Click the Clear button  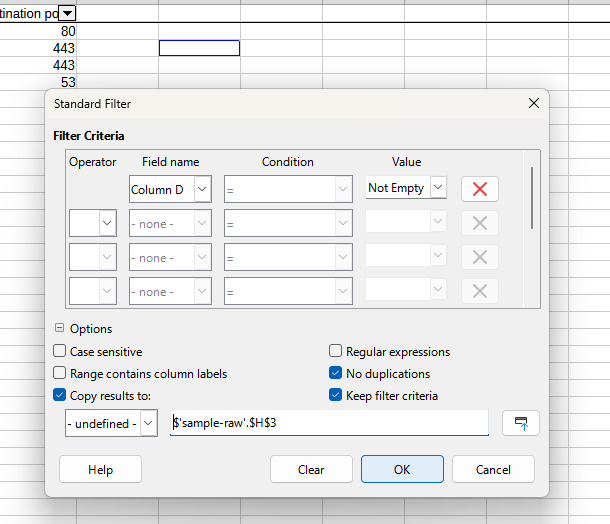pos(311,469)
